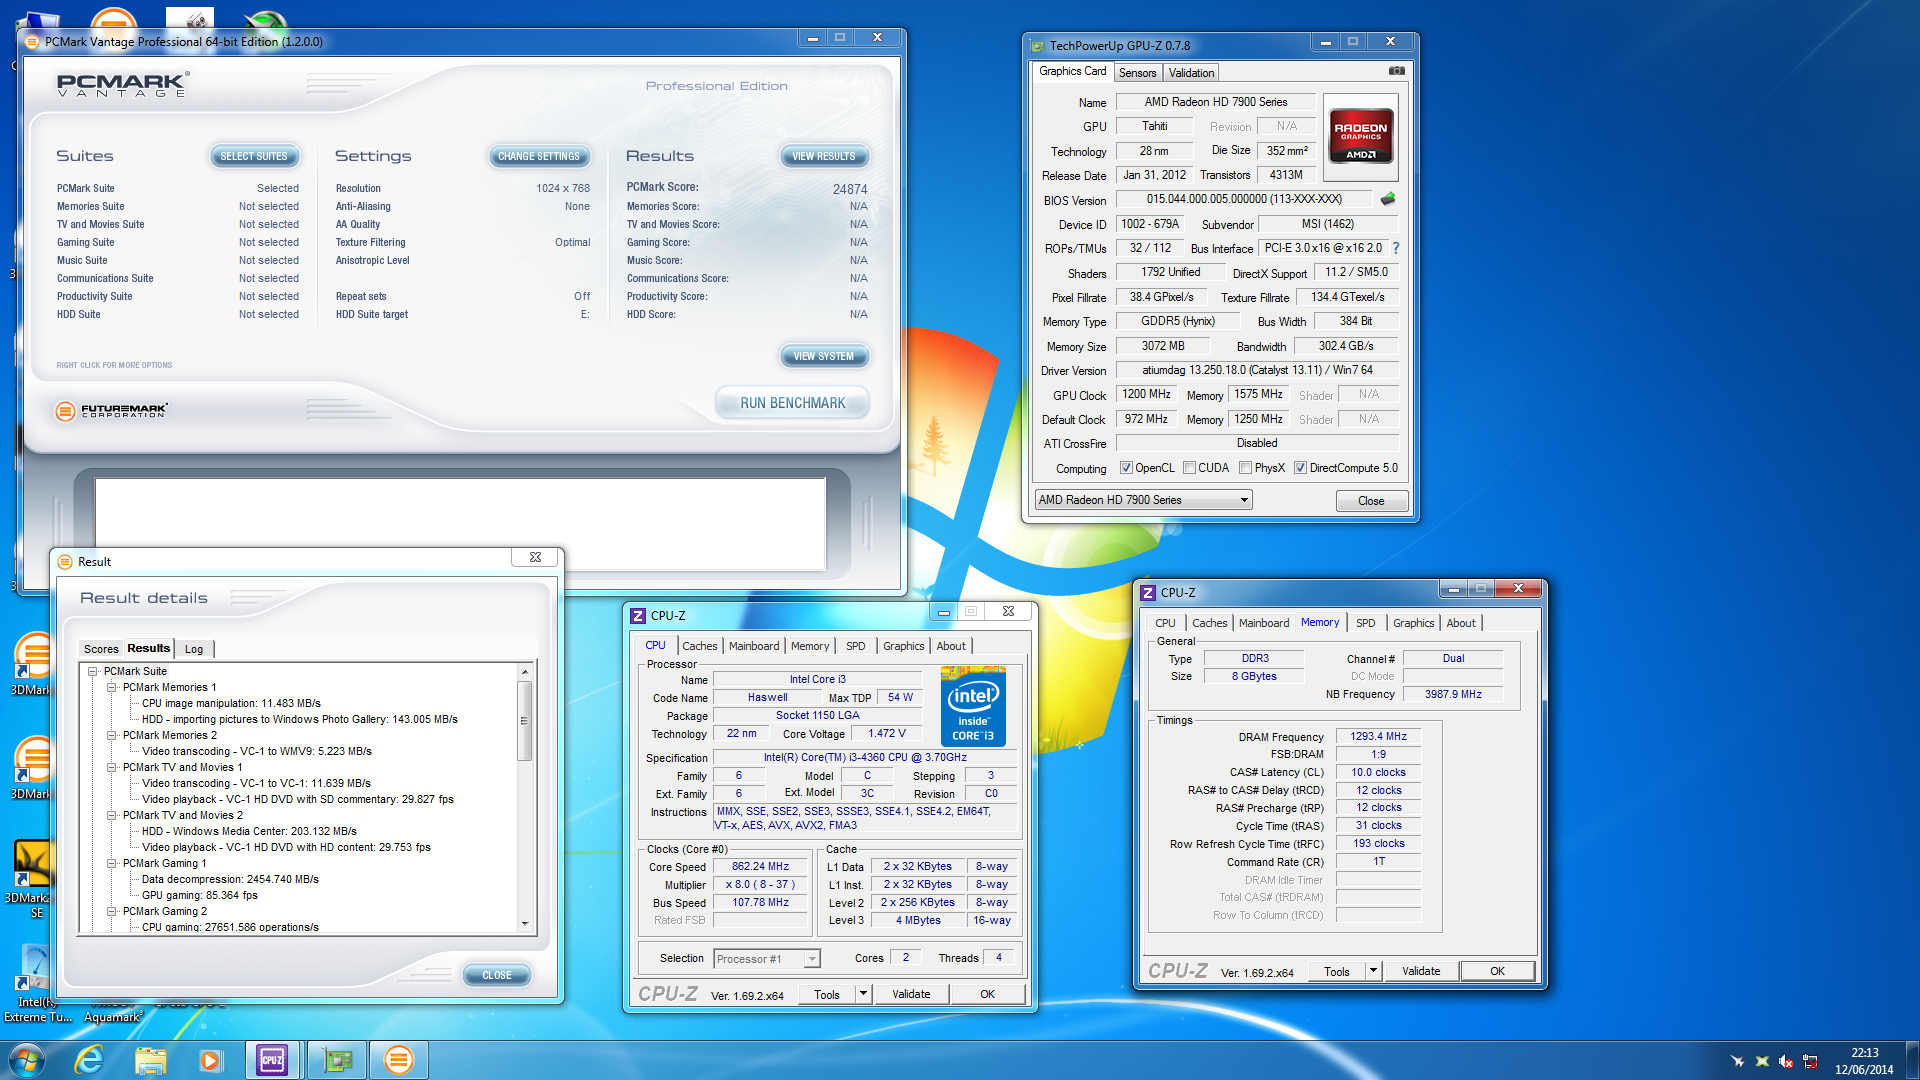Open the Scores tab in Result details
Viewport: 1920px width, 1080px height.
pos(101,649)
